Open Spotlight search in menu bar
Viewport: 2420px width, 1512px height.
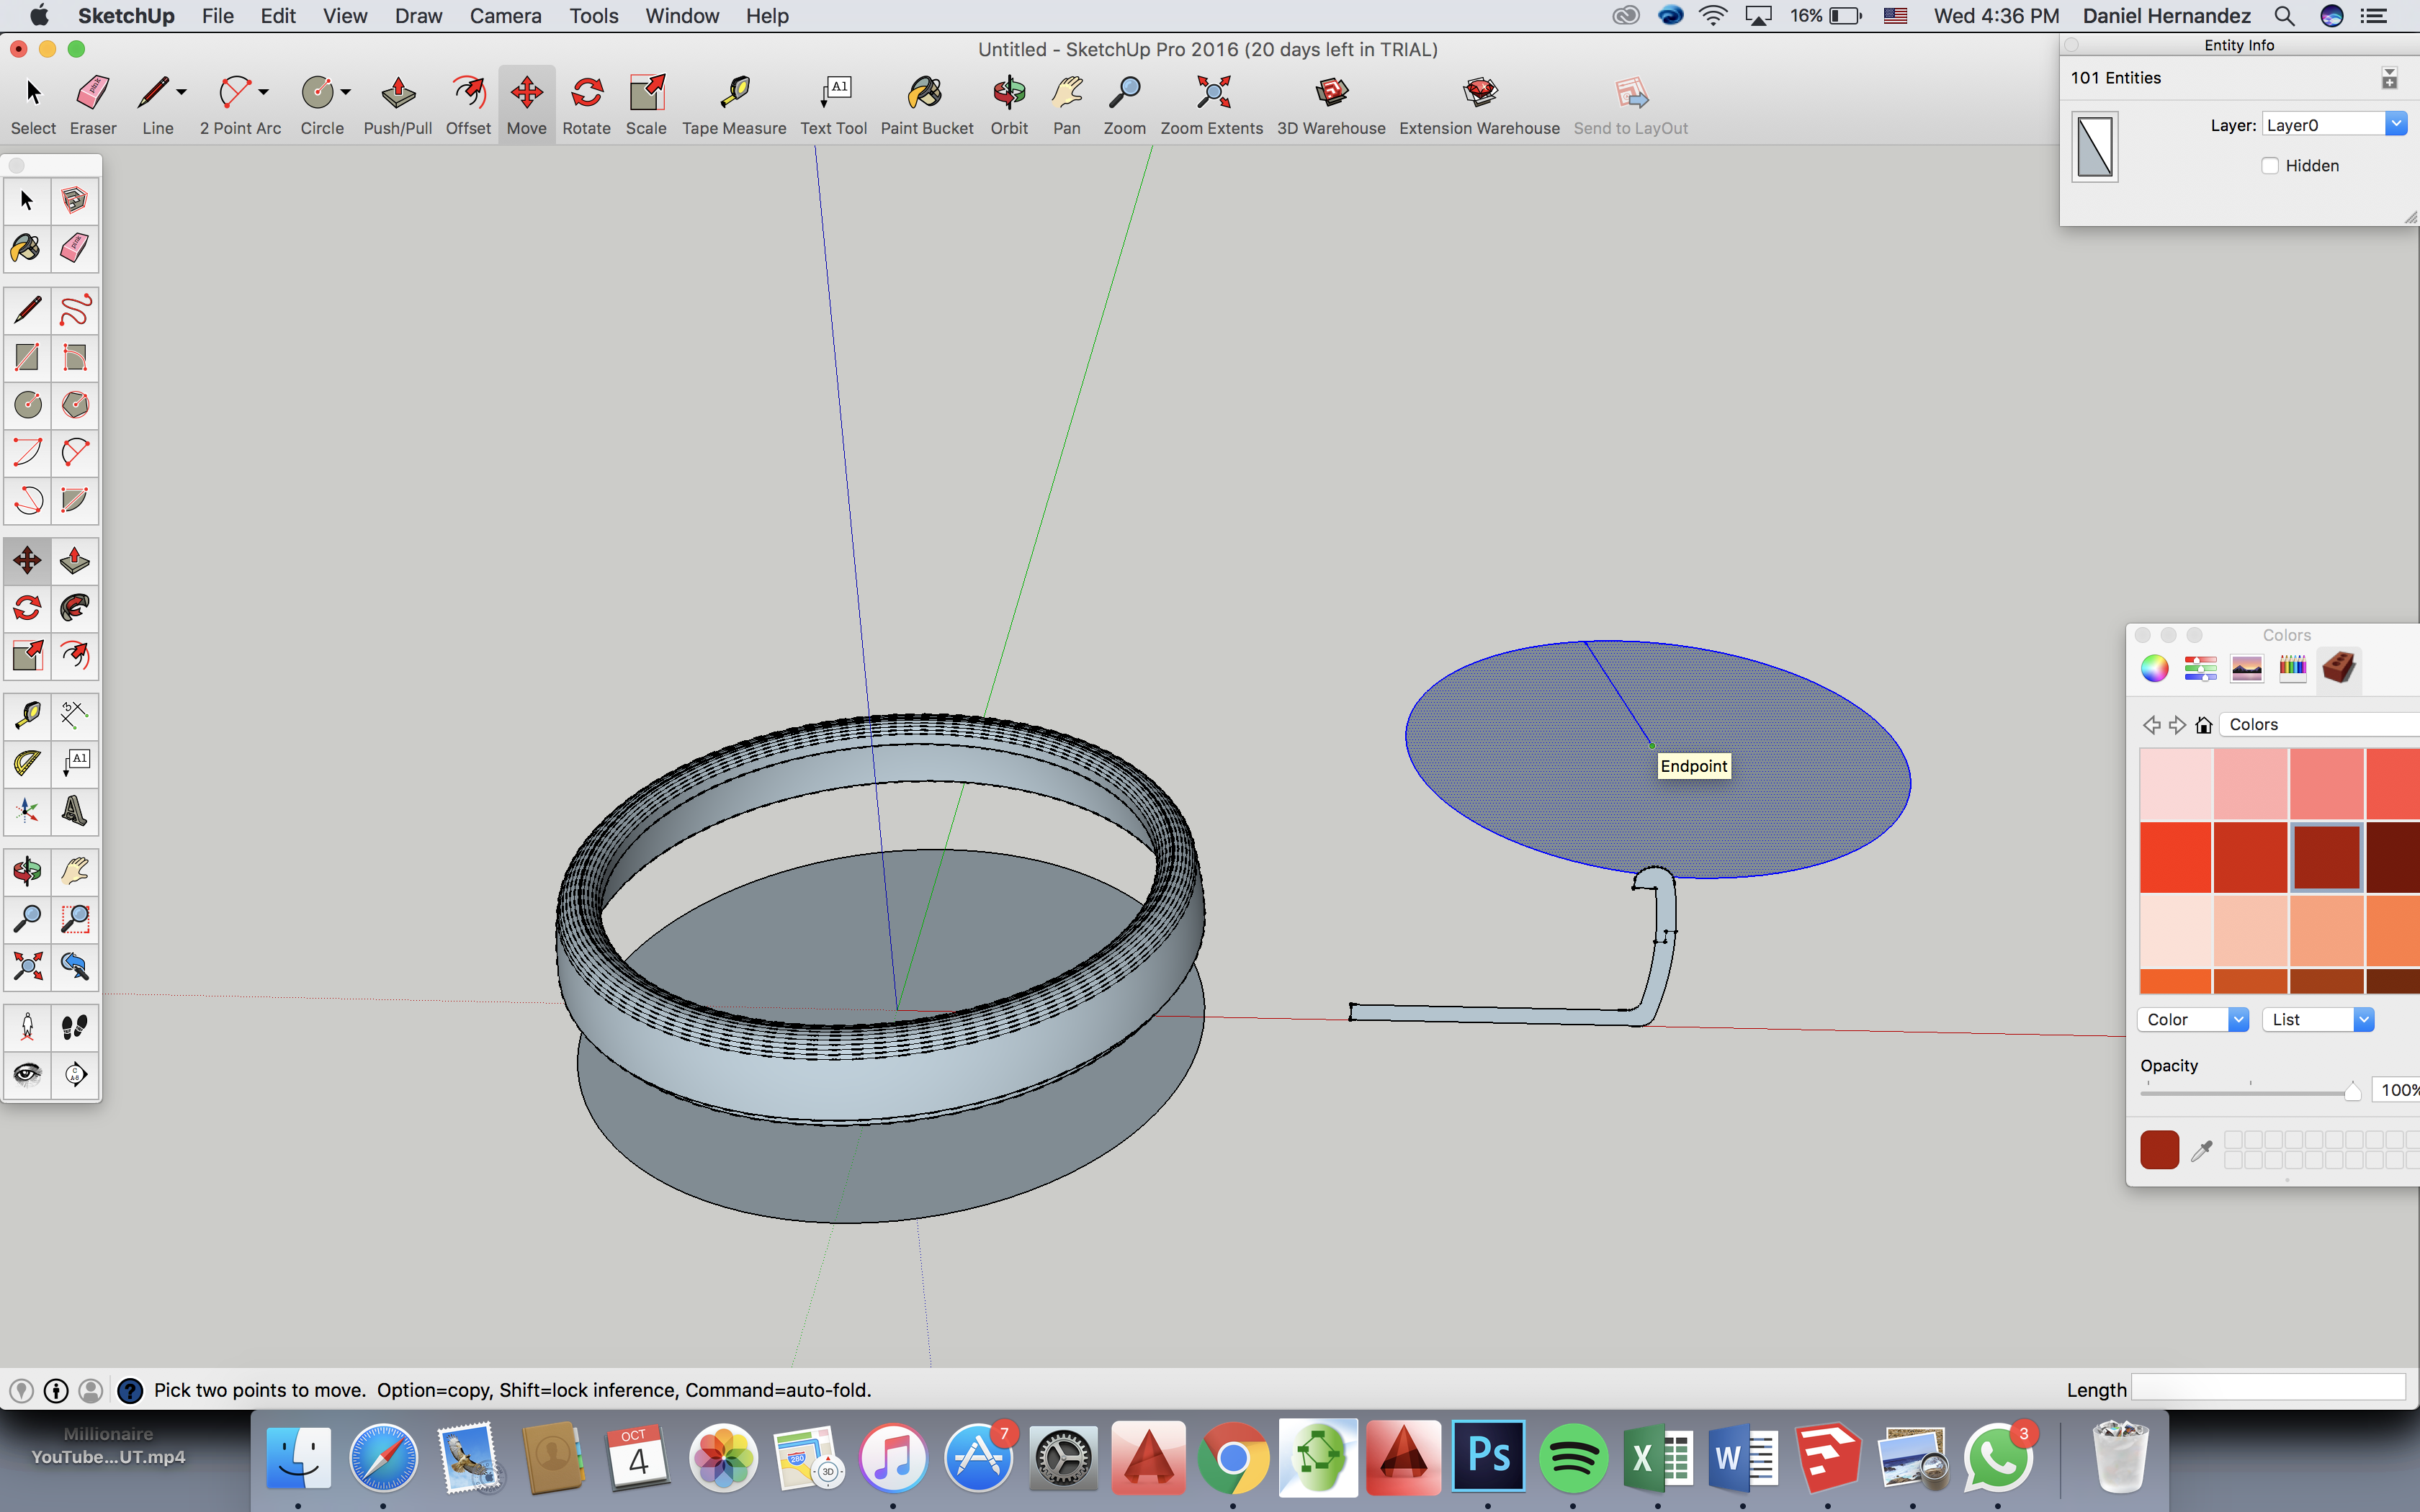coord(2283,16)
